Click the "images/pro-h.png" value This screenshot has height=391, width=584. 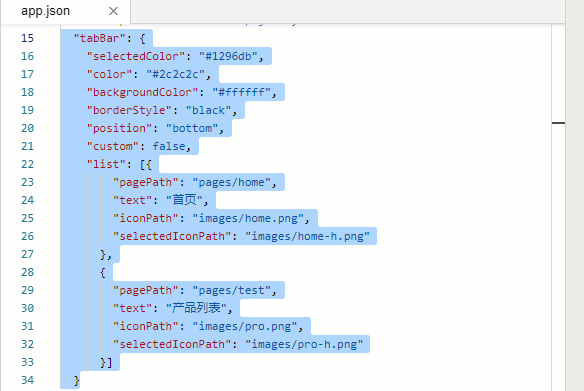[x=304, y=344]
